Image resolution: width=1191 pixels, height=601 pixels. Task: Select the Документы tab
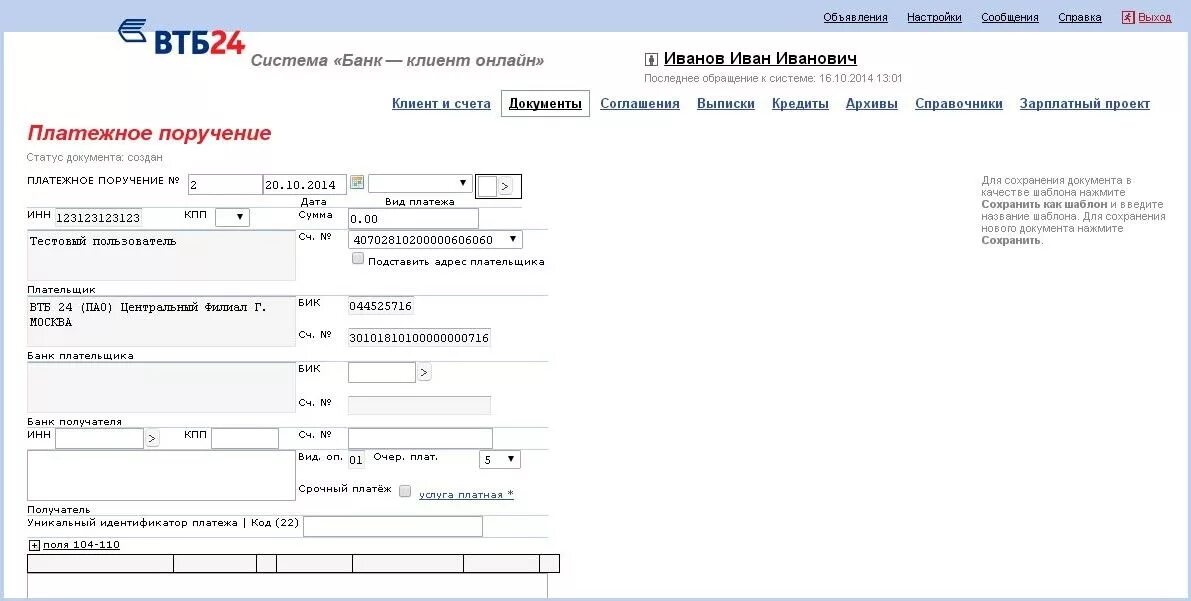click(x=545, y=103)
